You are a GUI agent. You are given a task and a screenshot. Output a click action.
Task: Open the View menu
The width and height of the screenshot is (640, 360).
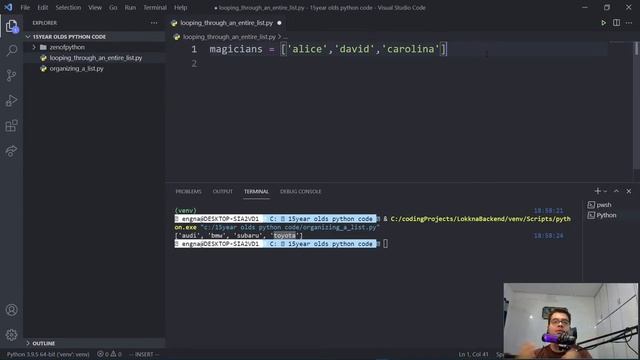tap(95, 7)
